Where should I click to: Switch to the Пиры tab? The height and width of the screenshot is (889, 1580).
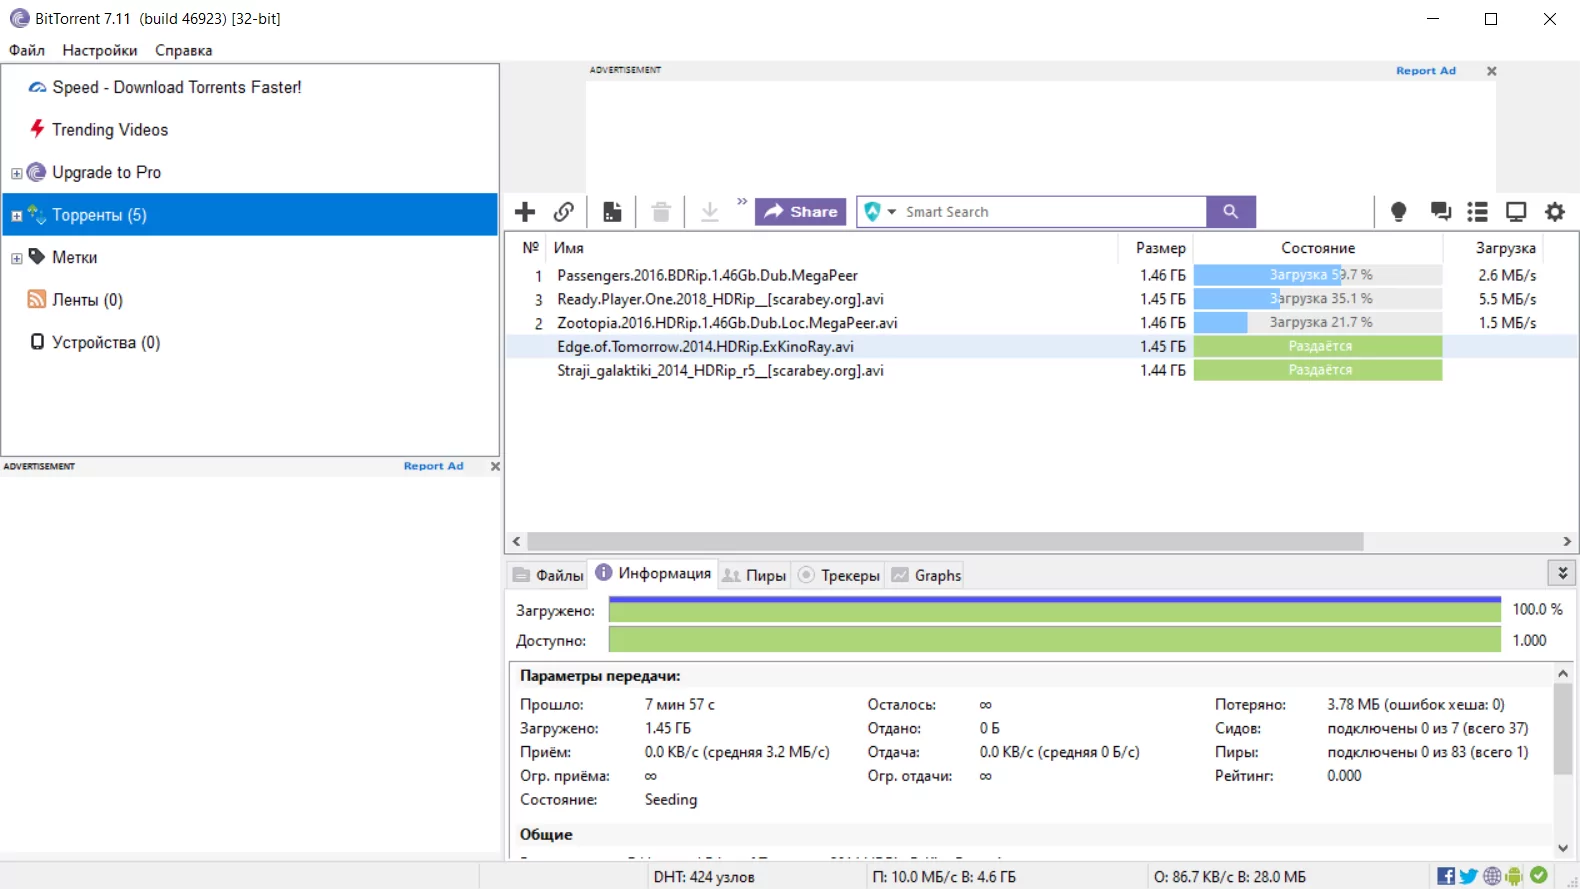754,575
